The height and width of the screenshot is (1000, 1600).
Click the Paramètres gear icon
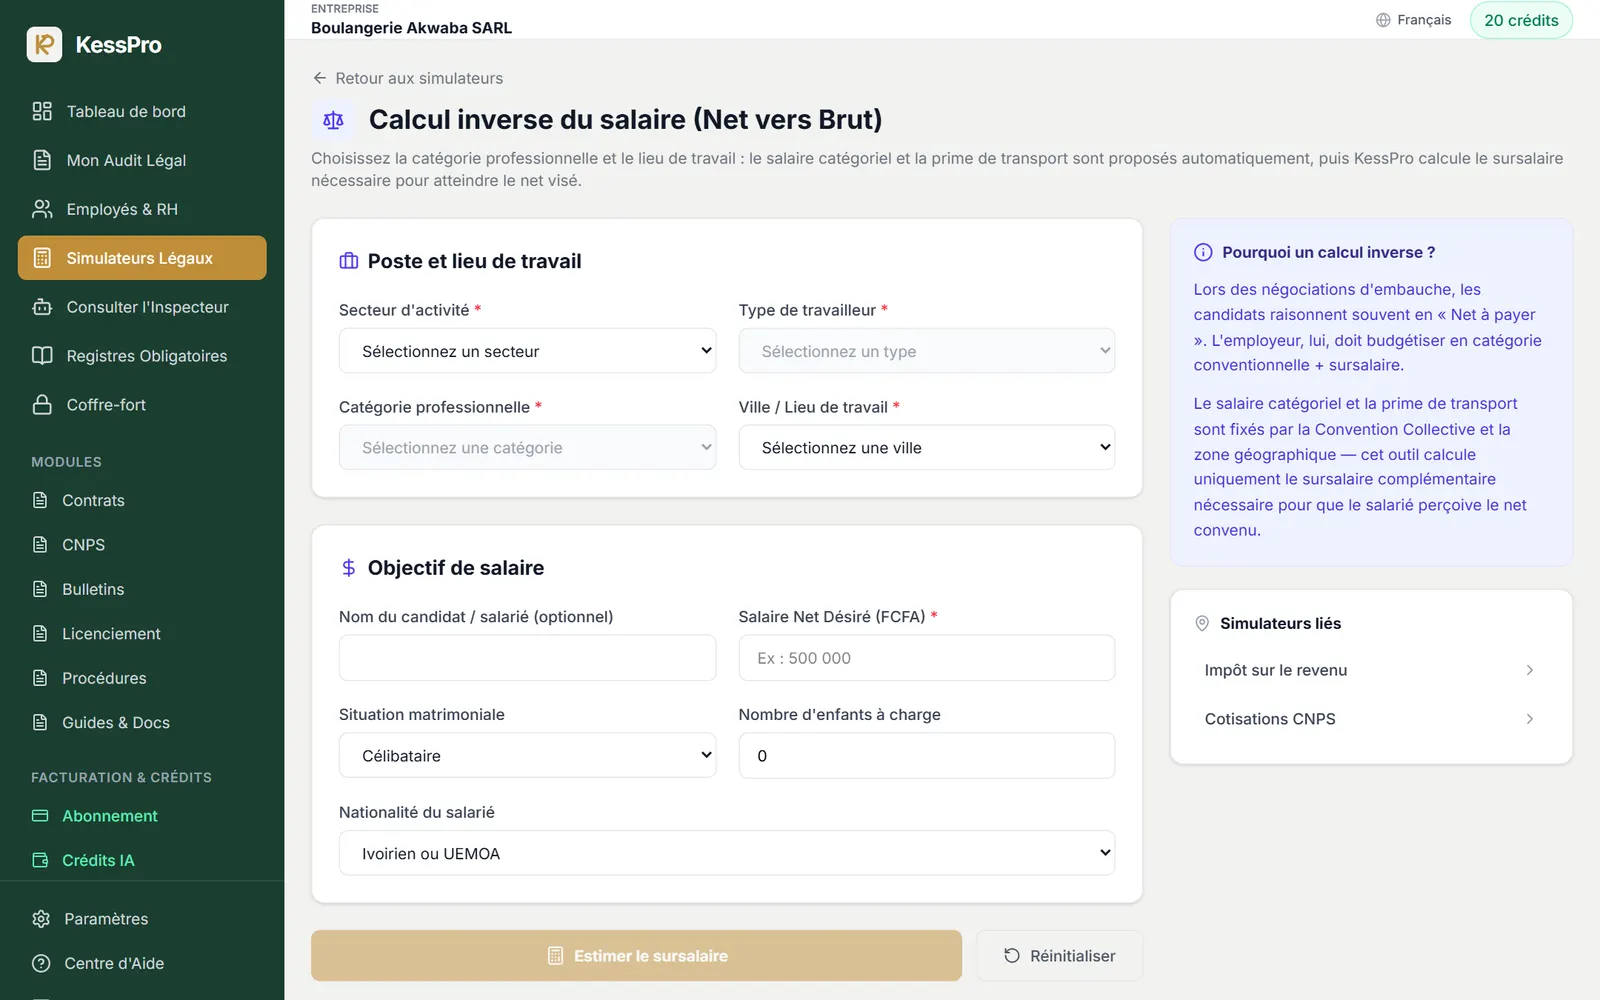41,919
